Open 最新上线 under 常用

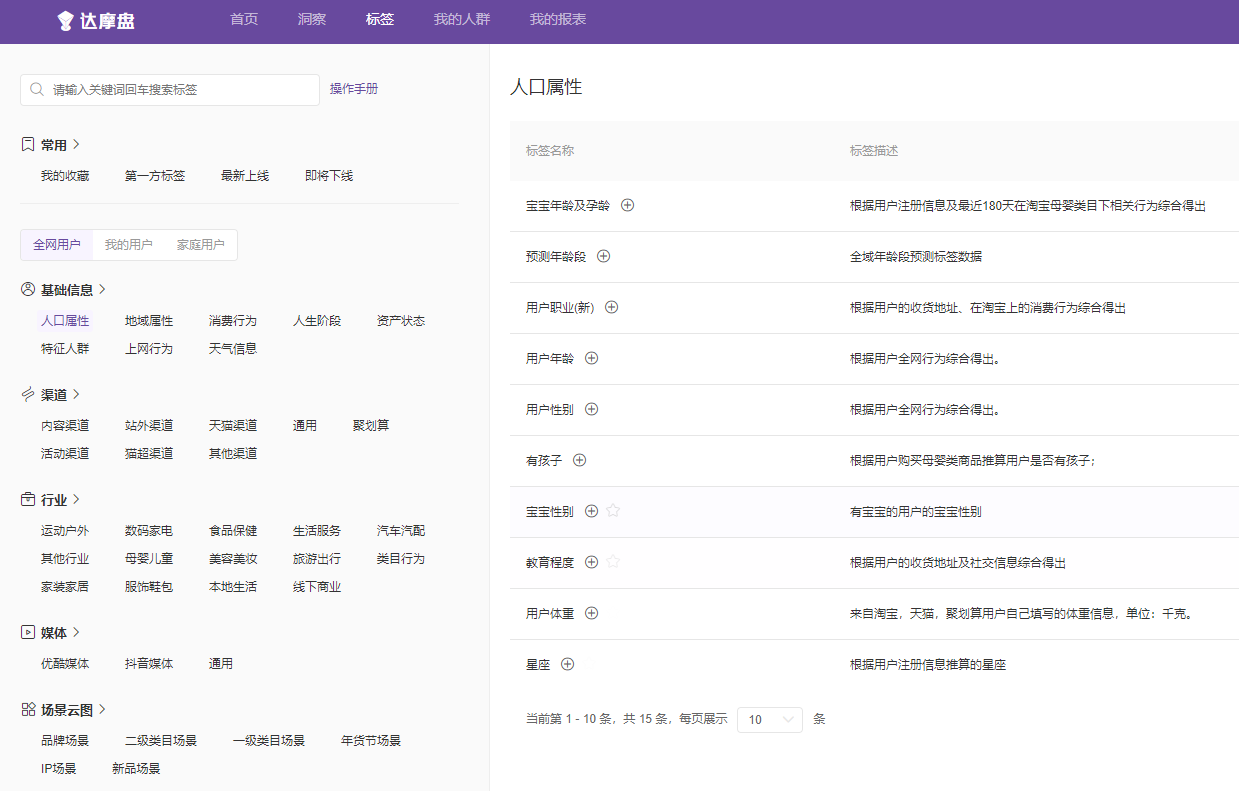click(x=245, y=176)
